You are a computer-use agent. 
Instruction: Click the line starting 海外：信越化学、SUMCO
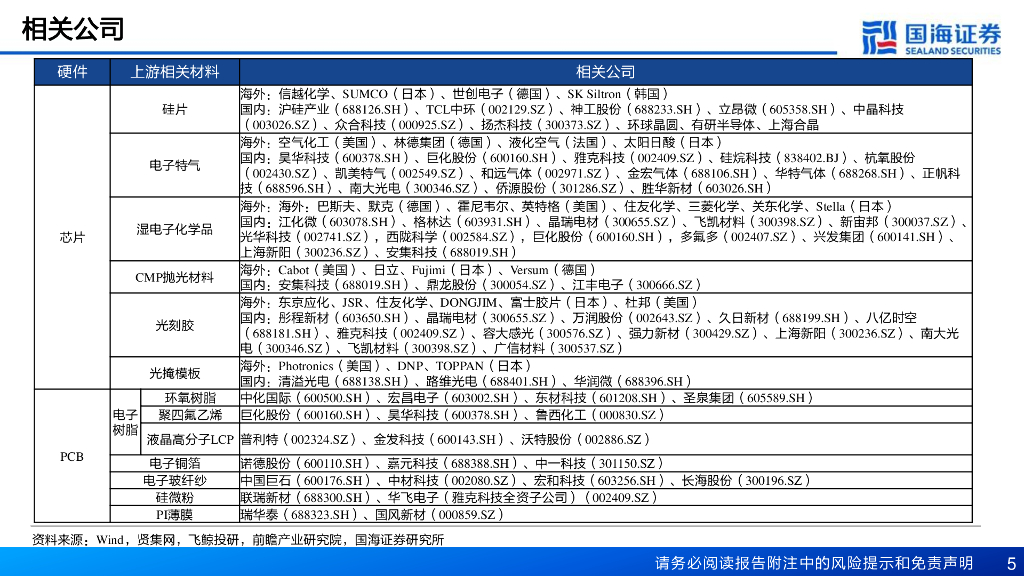click(455, 94)
